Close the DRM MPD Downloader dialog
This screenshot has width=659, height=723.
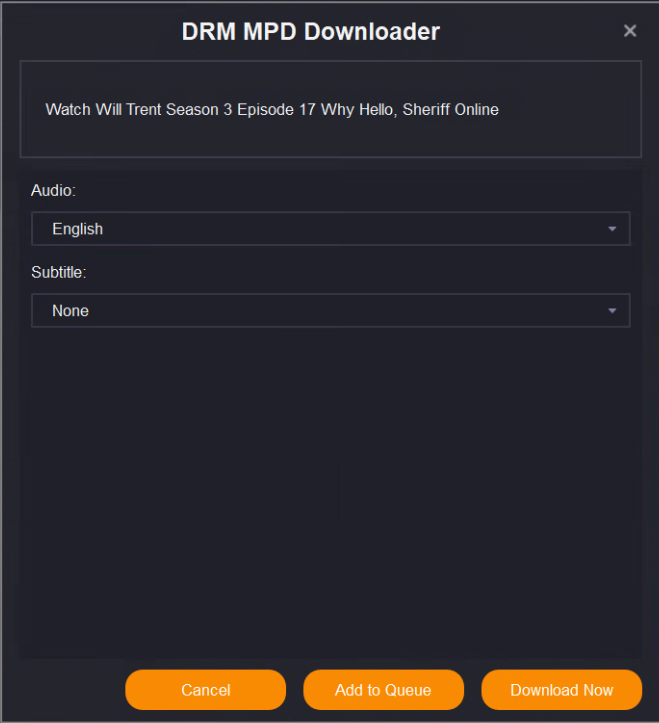[629, 31]
